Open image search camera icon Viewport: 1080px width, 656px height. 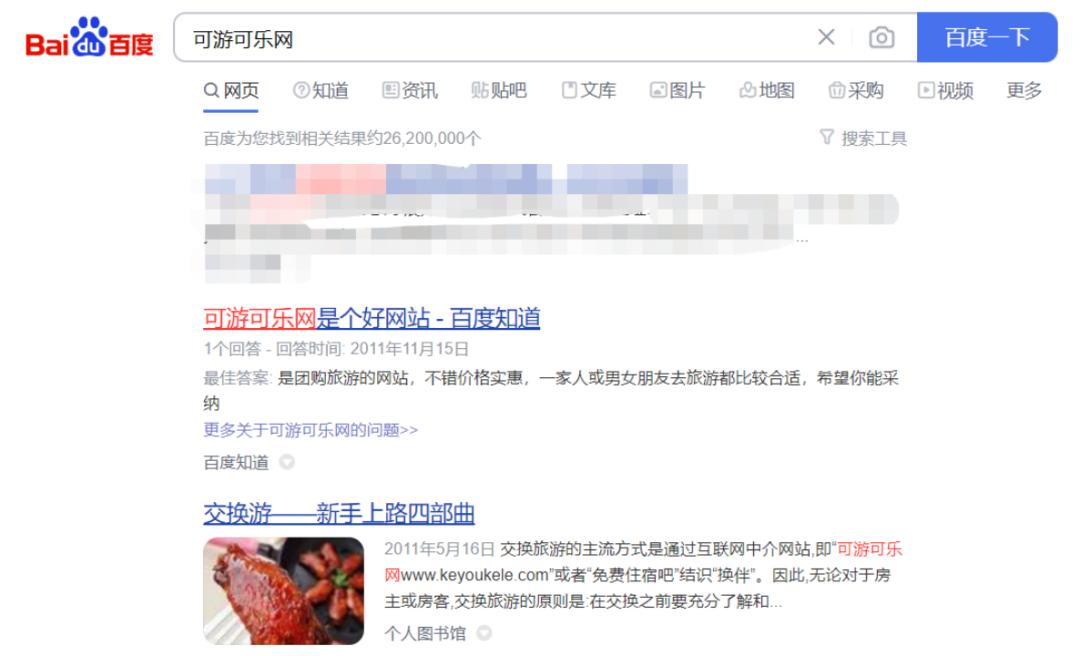[x=882, y=37]
